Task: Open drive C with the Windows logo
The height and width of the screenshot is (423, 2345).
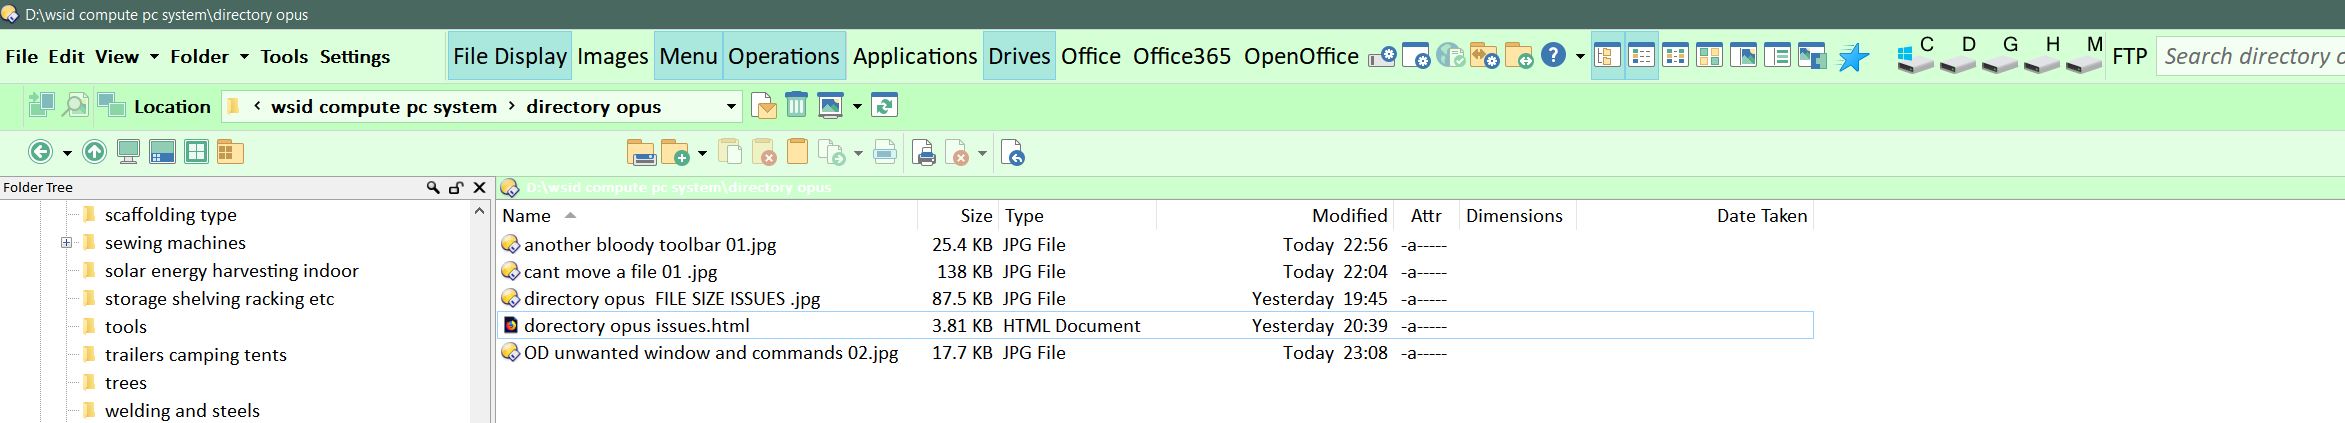Action: (x=1916, y=56)
